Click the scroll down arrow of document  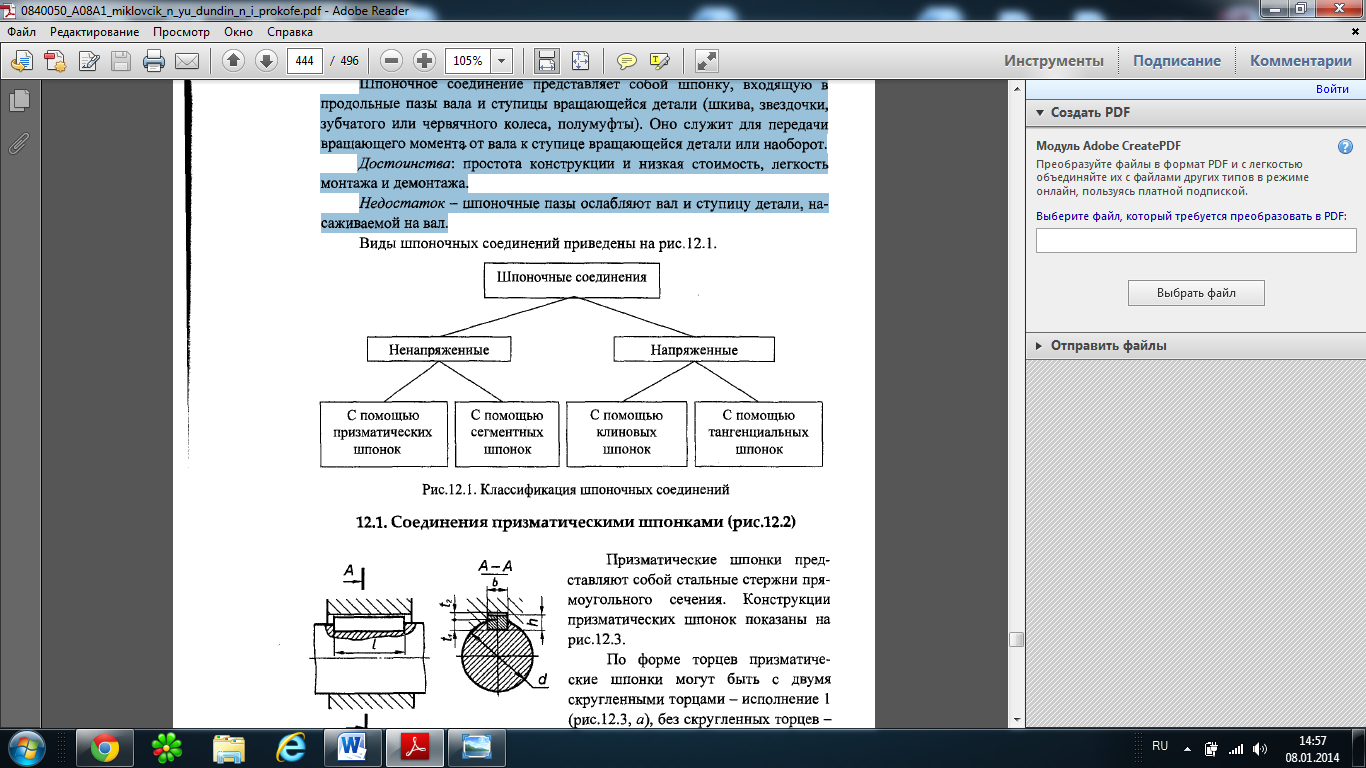(1016, 719)
